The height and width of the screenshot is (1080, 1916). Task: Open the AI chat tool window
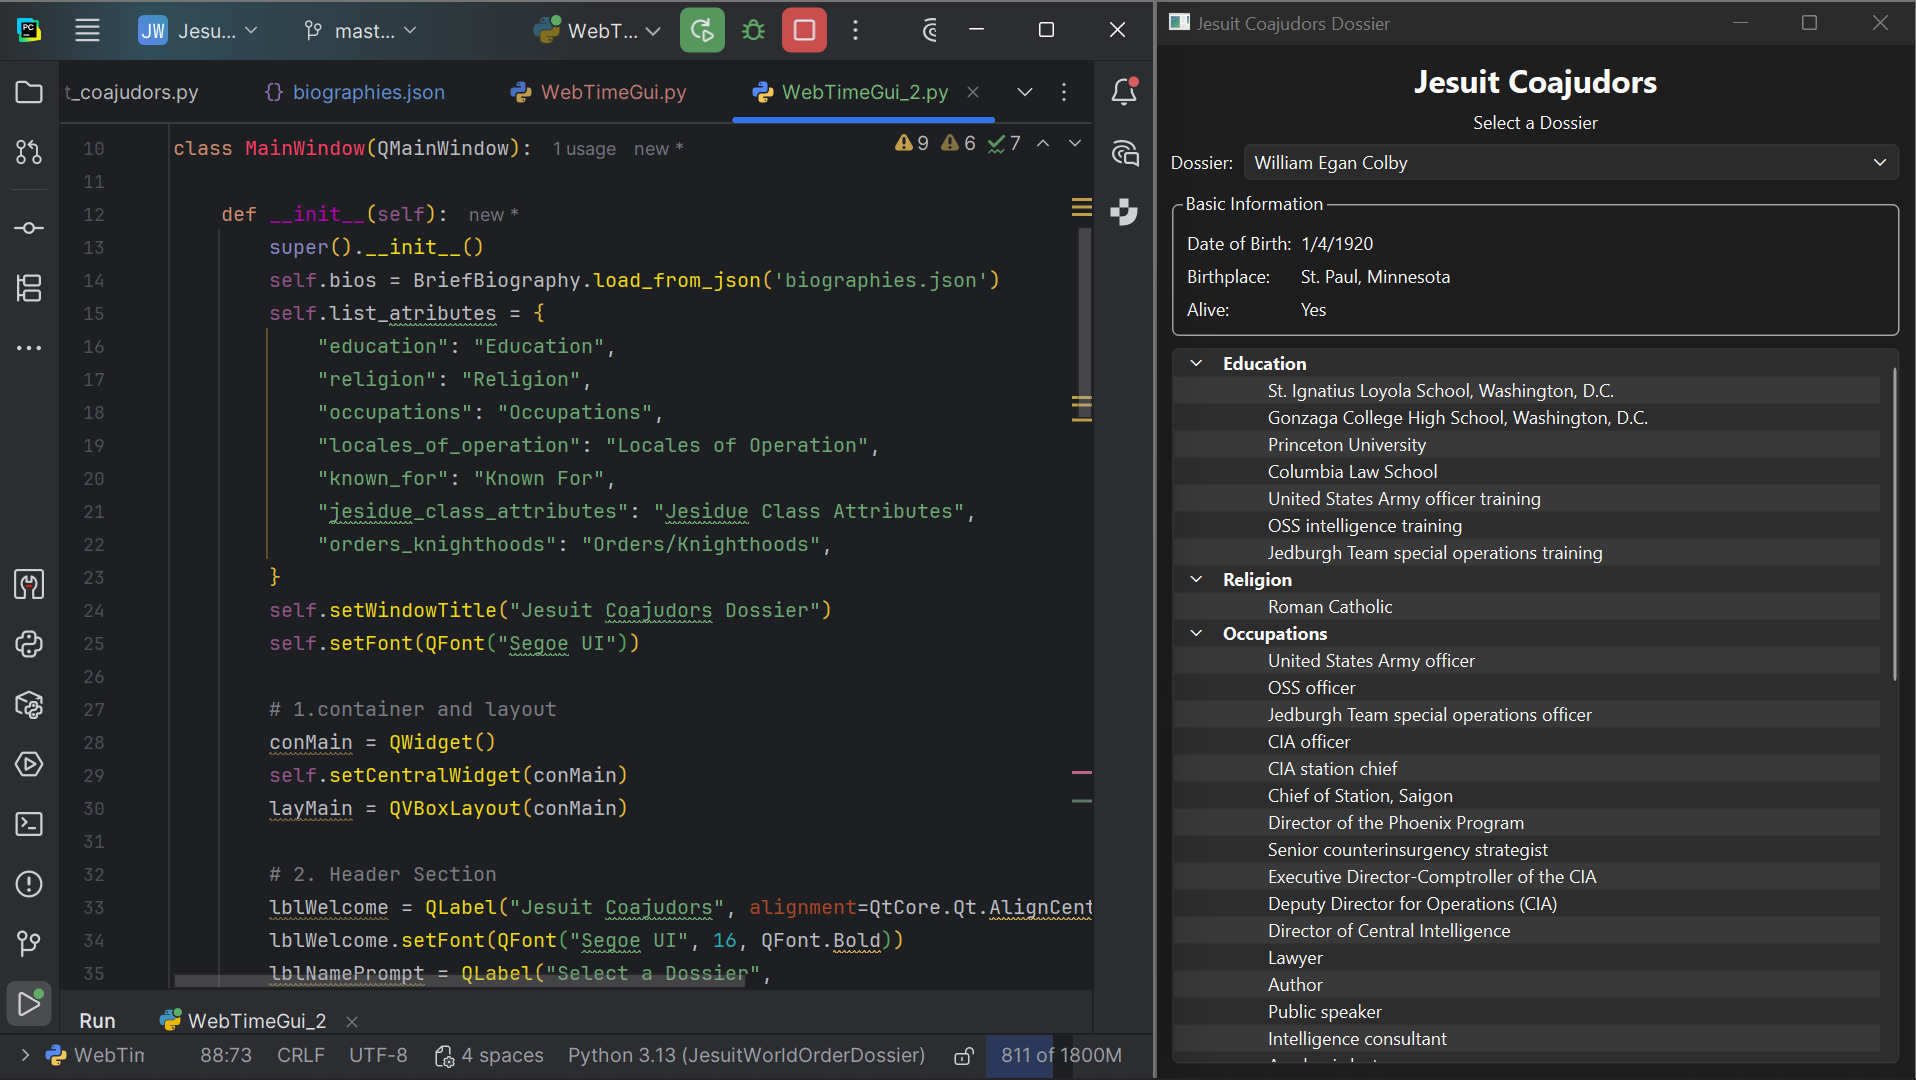tap(1124, 152)
